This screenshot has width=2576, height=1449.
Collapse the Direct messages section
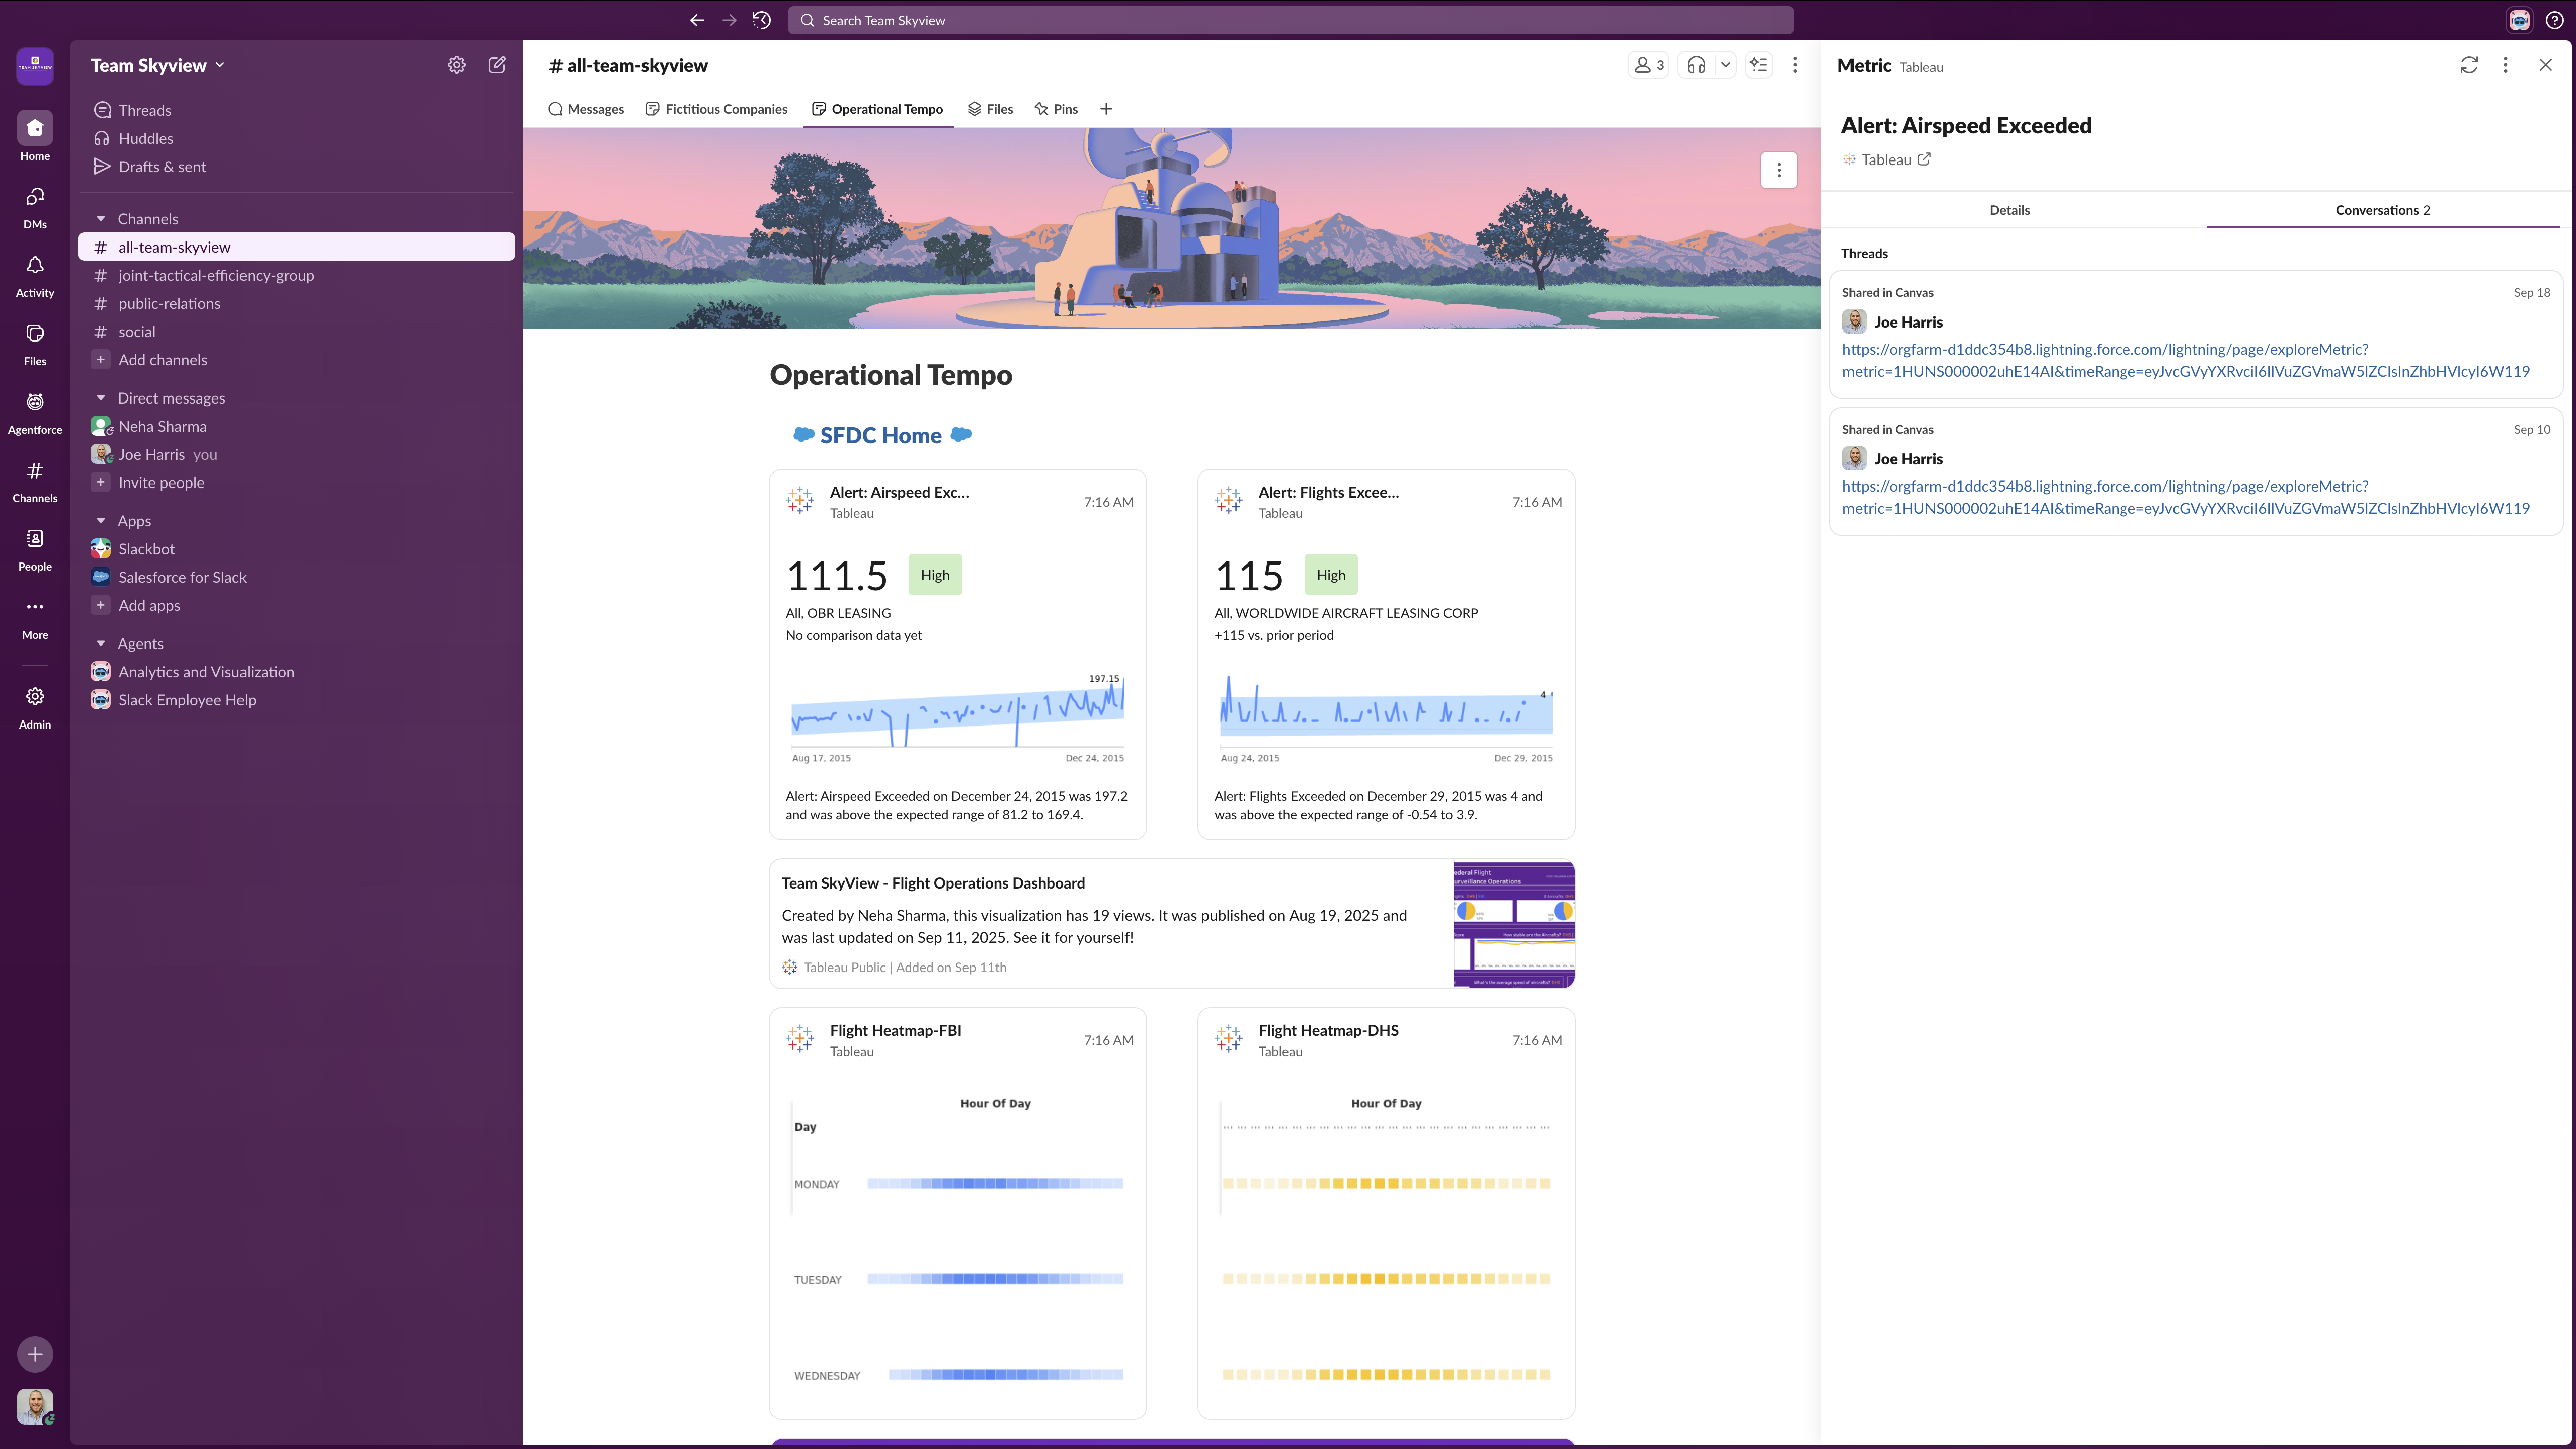point(101,398)
